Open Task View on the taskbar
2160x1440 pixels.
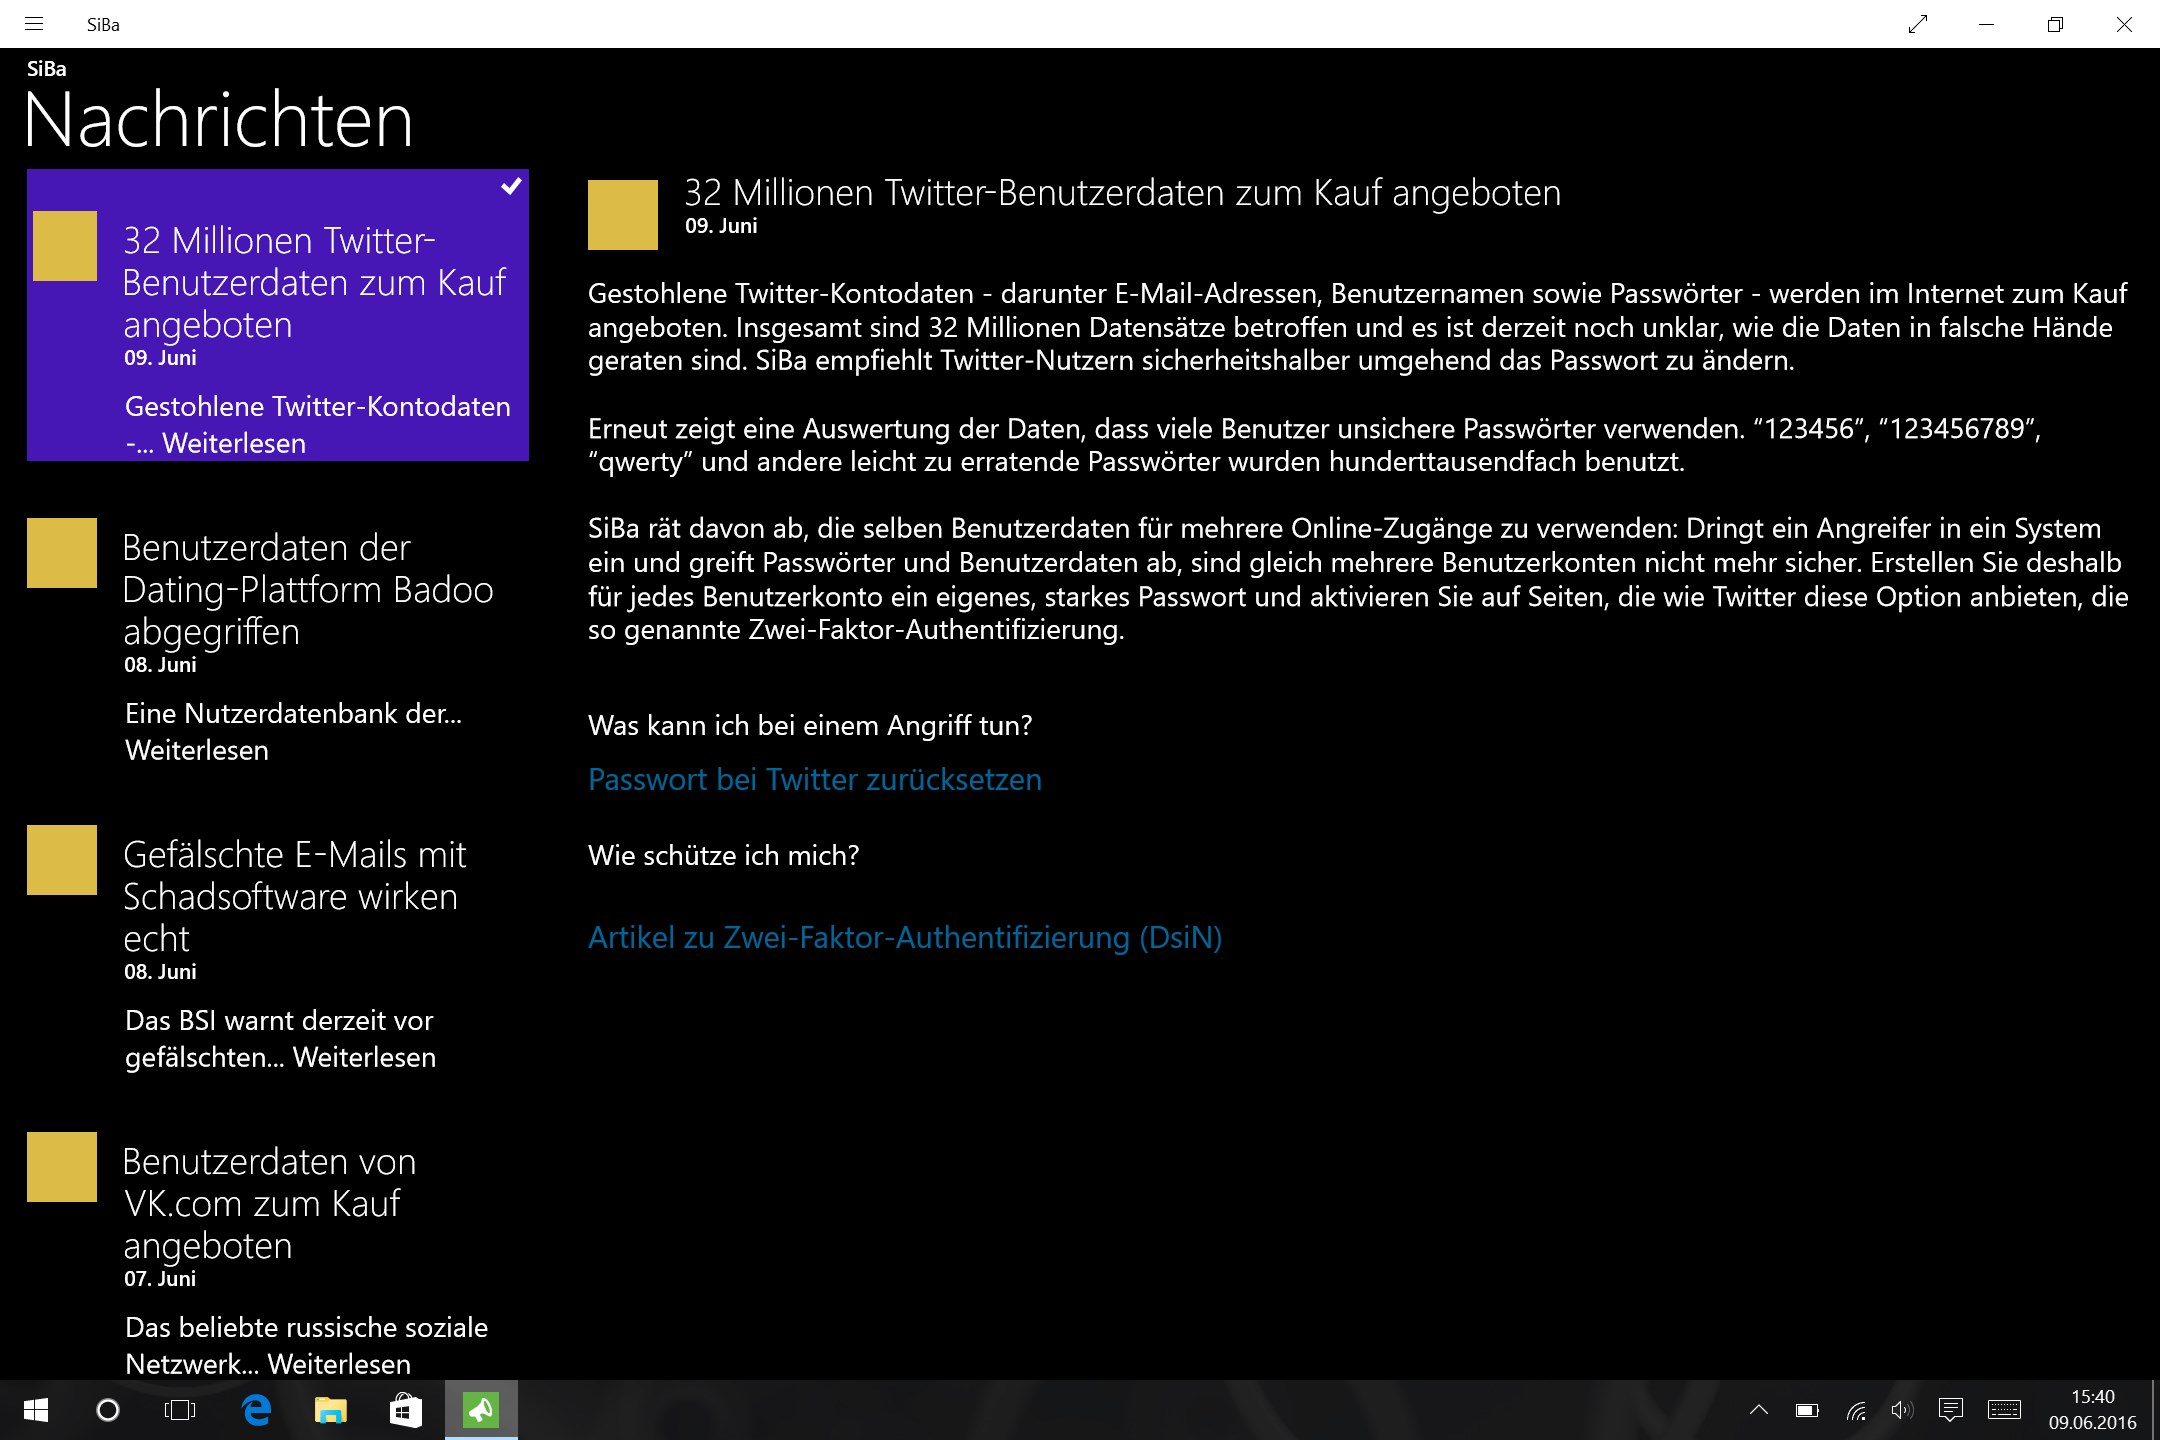(x=180, y=1410)
